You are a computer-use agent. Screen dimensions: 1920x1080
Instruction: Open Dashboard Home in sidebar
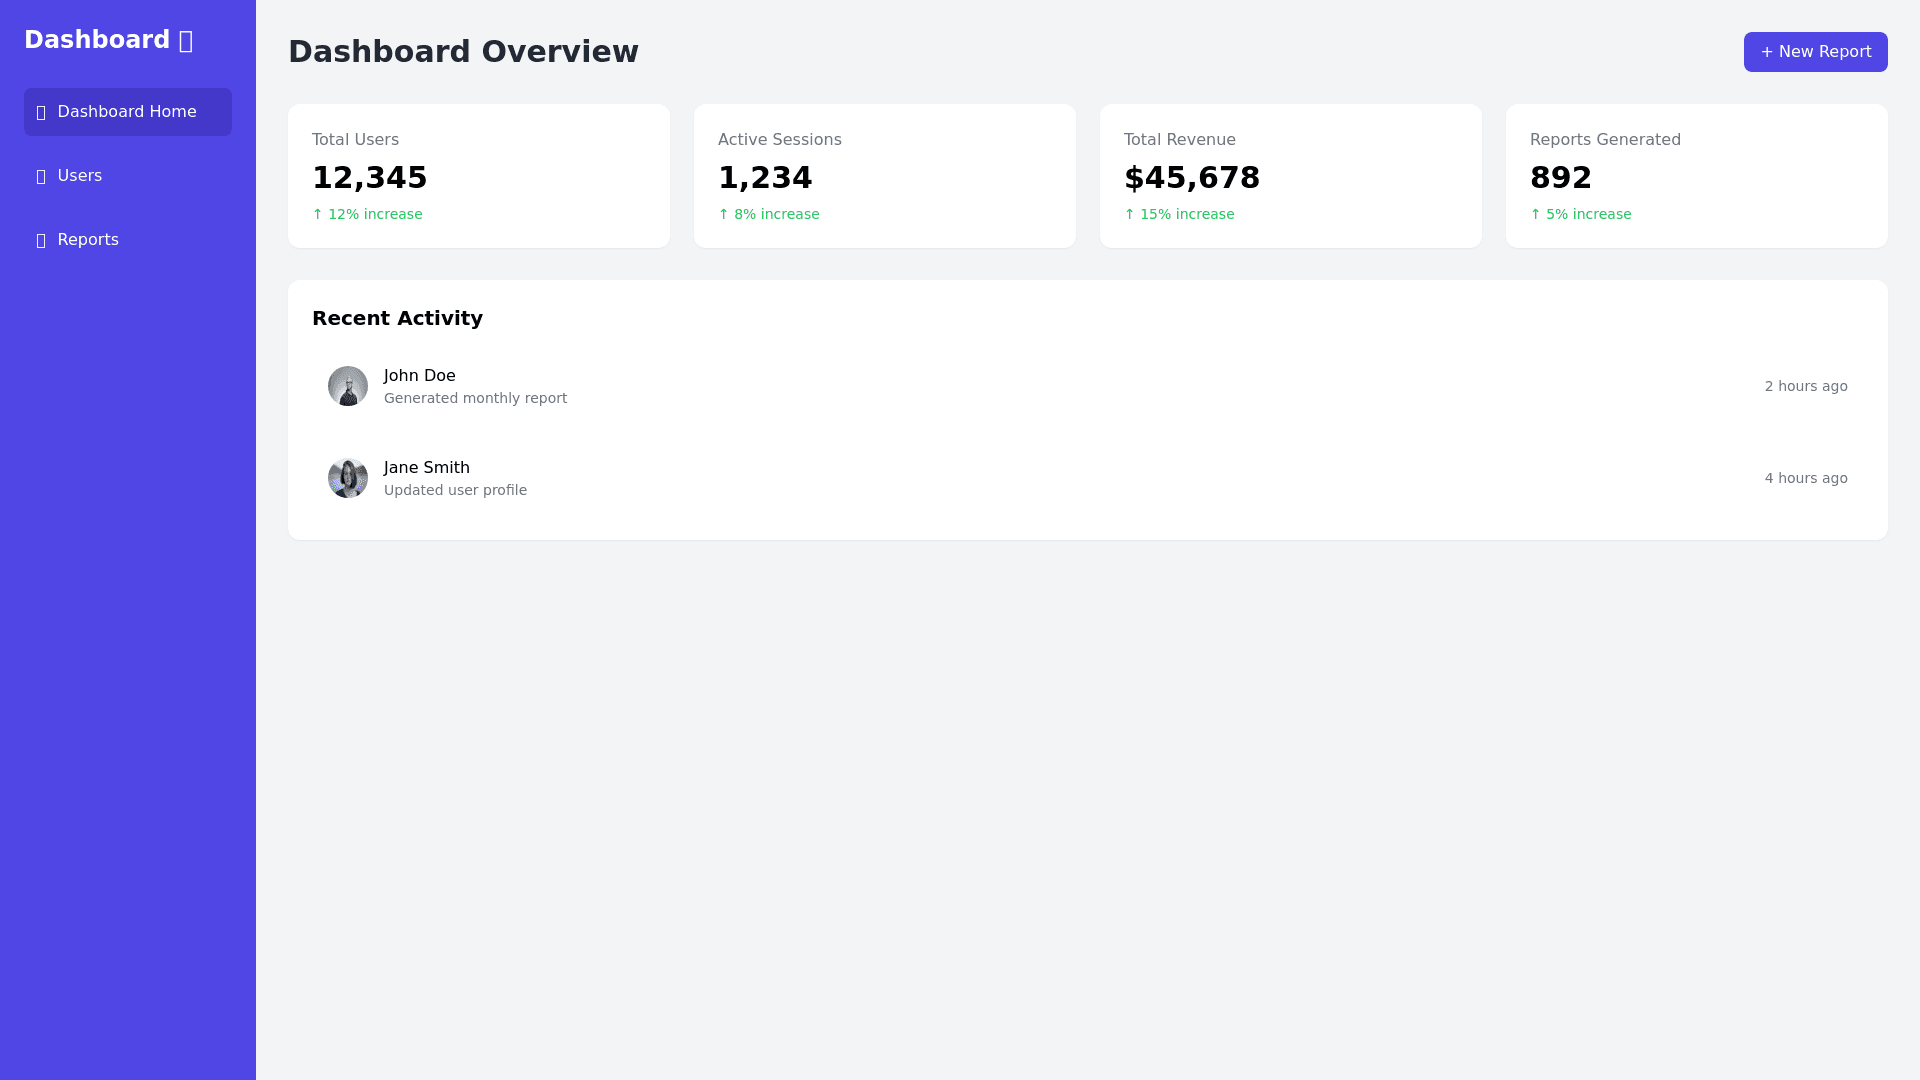tap(127, 112)
